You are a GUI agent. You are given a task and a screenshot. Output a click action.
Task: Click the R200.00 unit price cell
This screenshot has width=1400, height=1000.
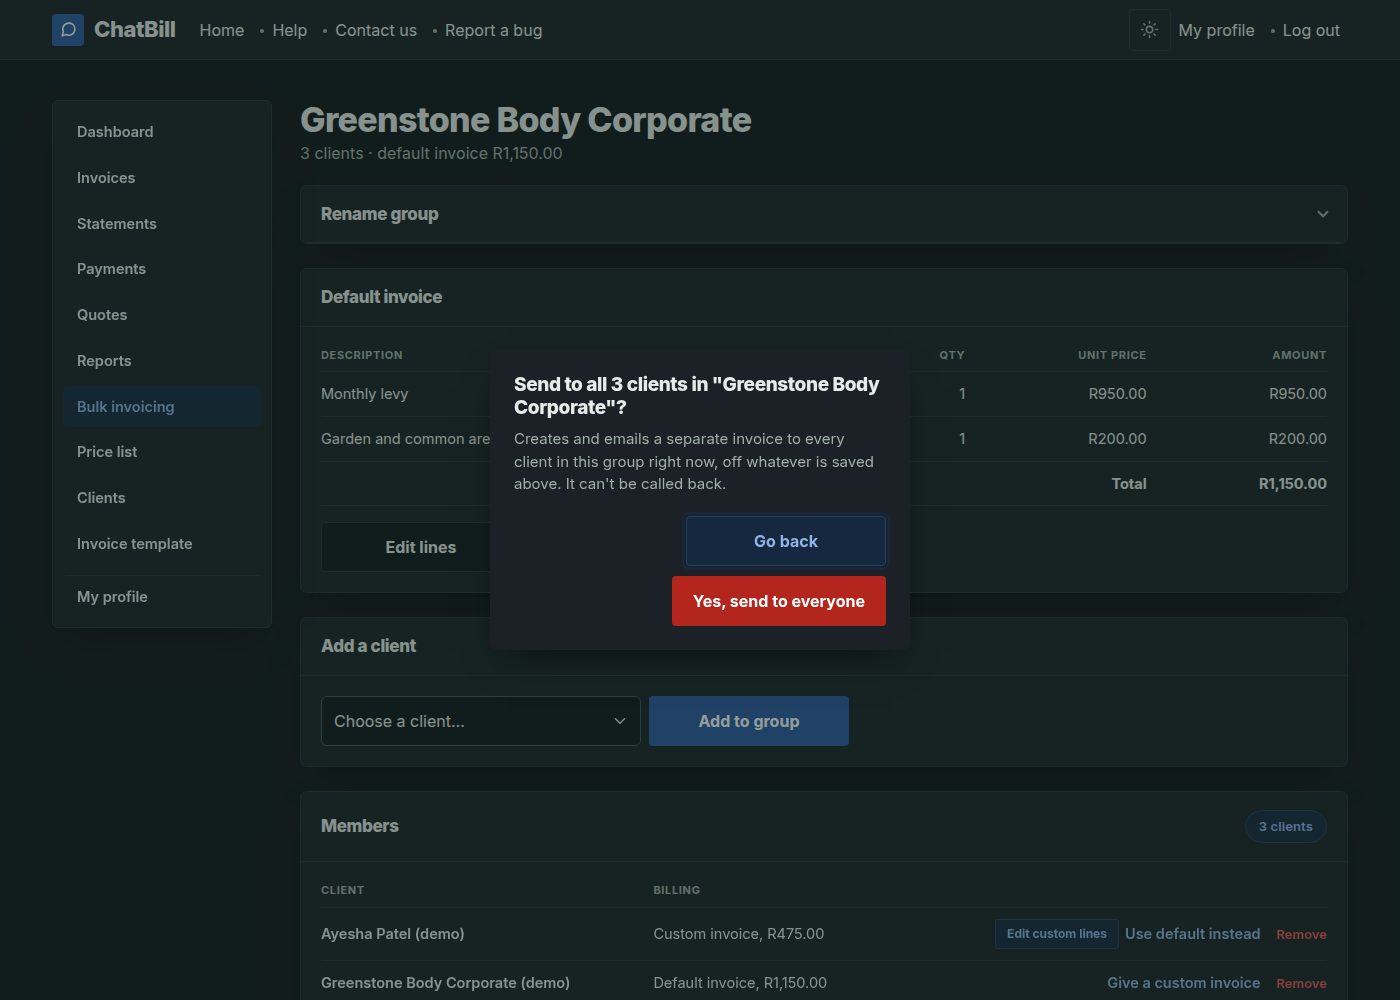pos(1117,439)
